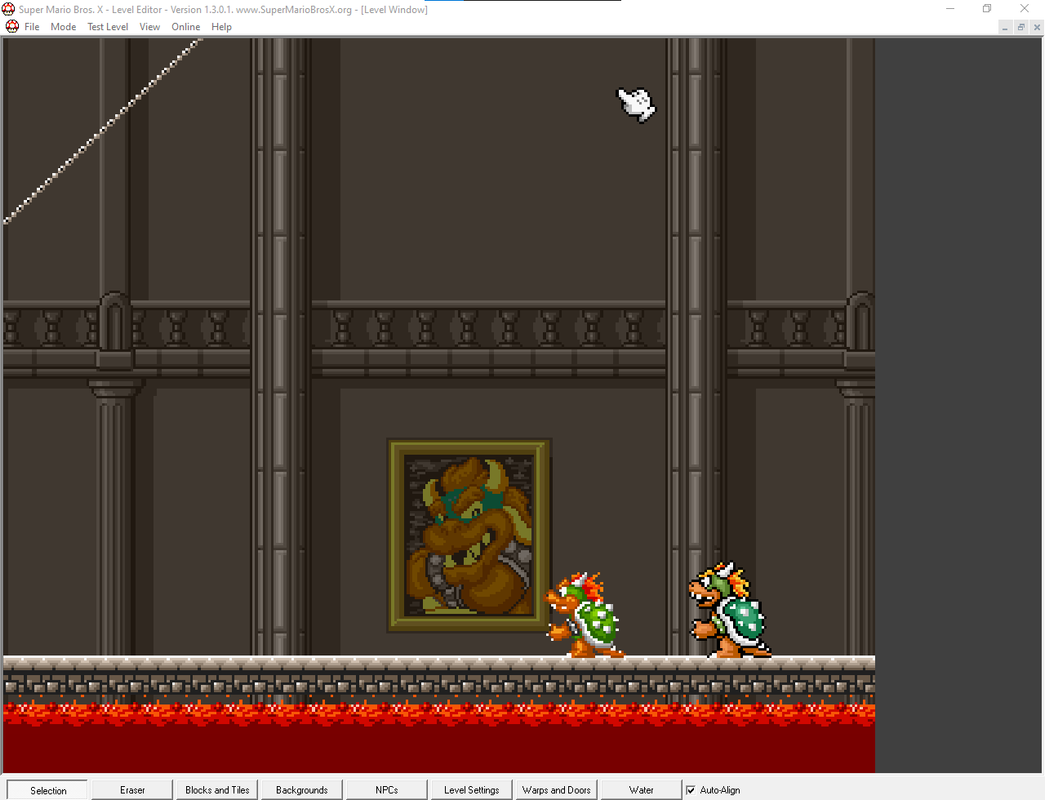Open the File menu
The width and height of the screenshot is (1045, 800).
[x=31, y=27]
